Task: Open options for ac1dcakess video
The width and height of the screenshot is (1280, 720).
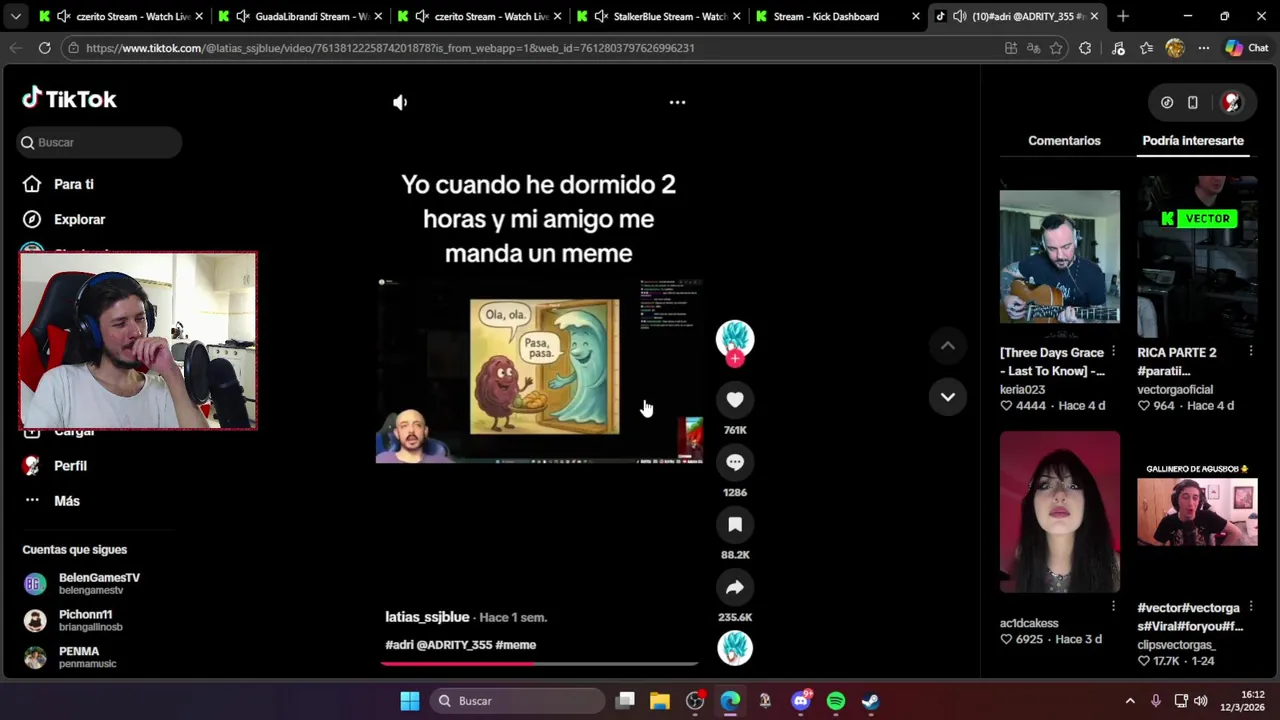Action: [x=1113, y=606]
